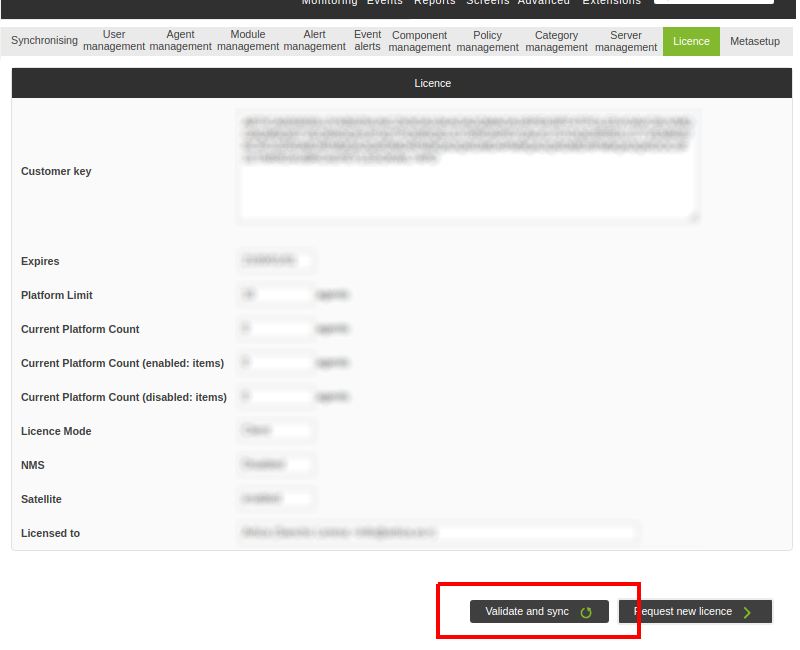Click the Licensed to field
The image size is (800, 650).
pos(438,533)
